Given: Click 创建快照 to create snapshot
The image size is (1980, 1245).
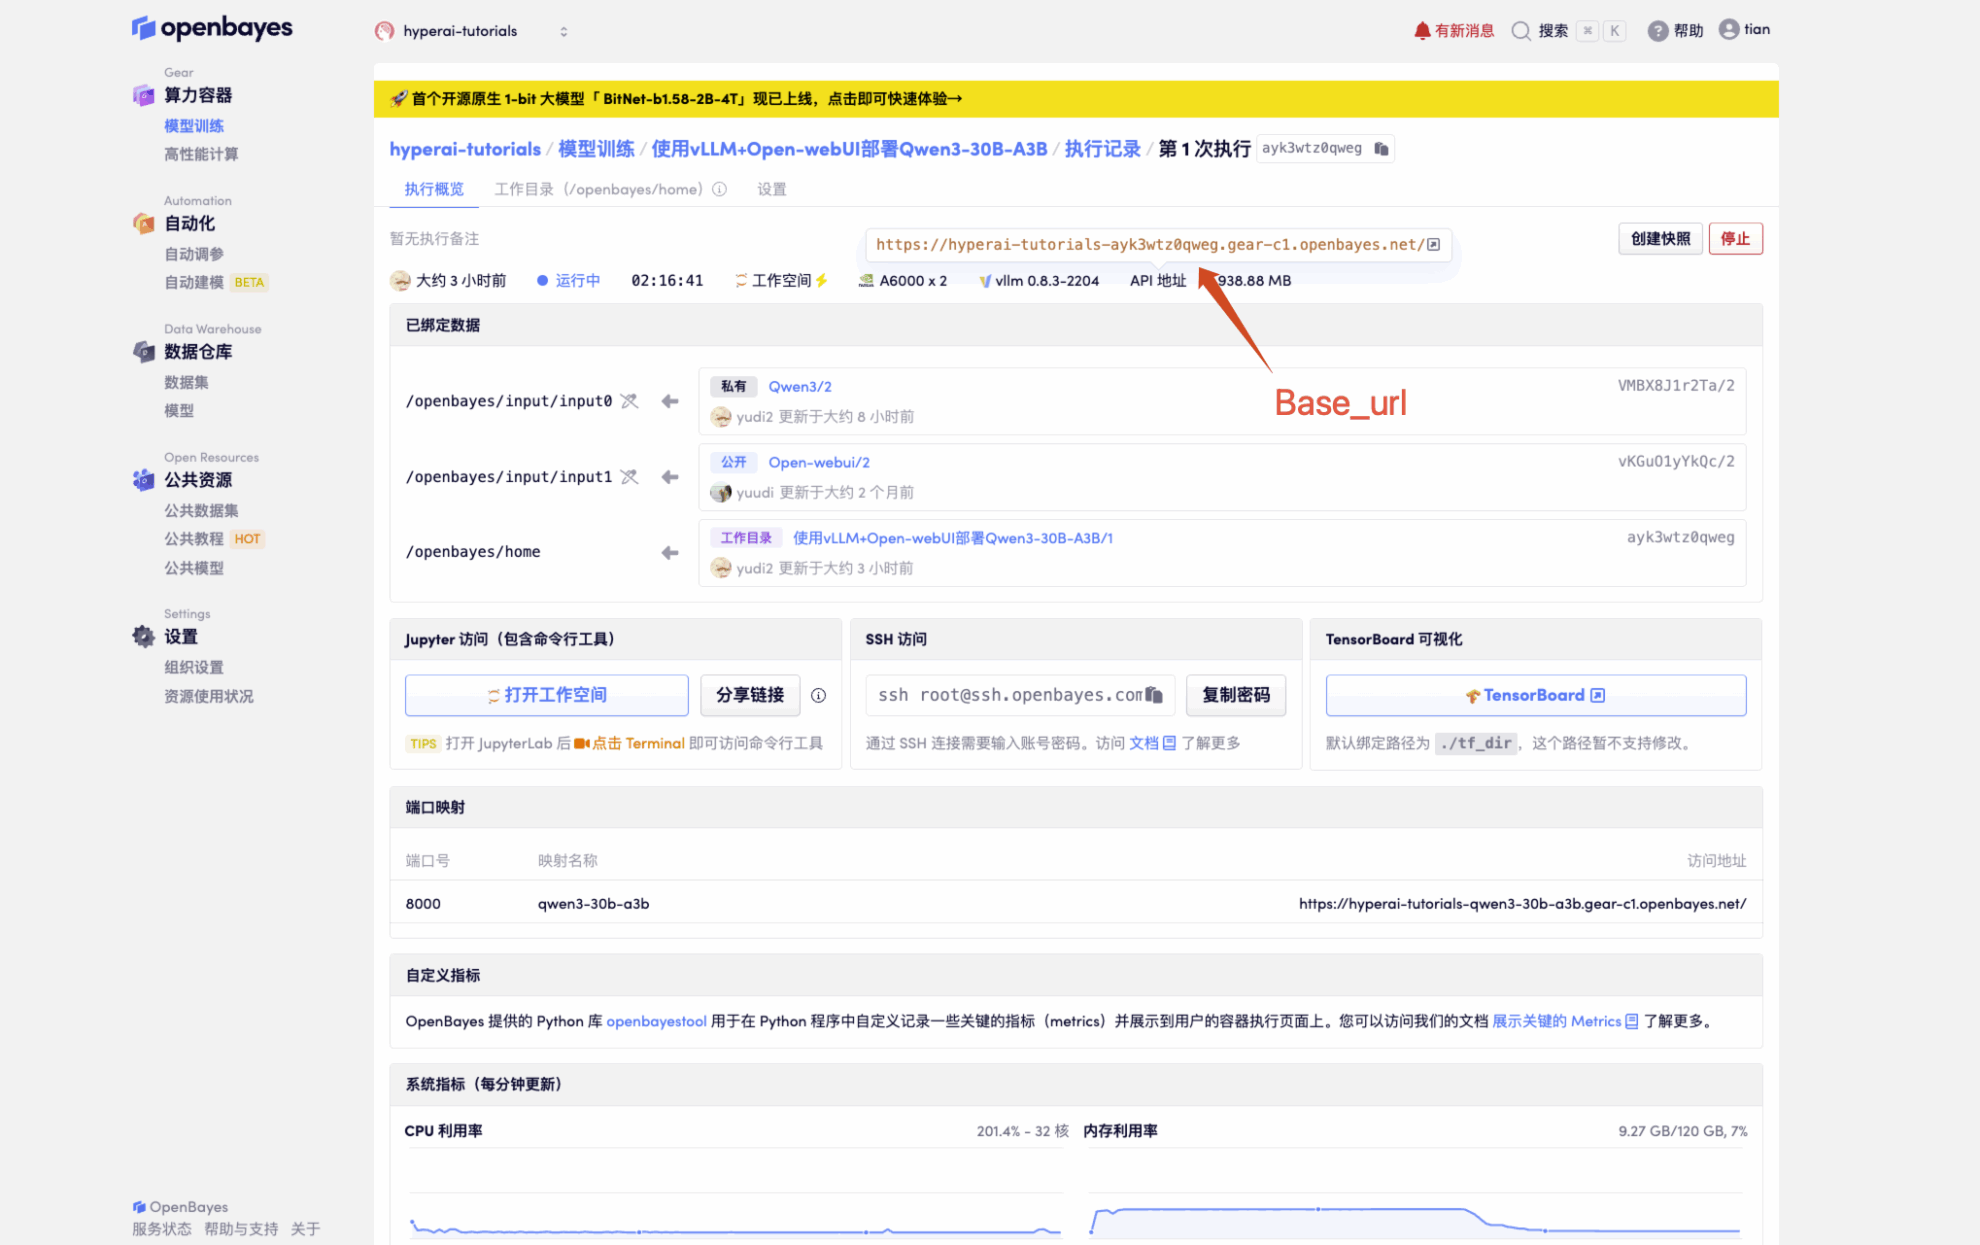Looking at the screenshot, I should click(1660, 238).
